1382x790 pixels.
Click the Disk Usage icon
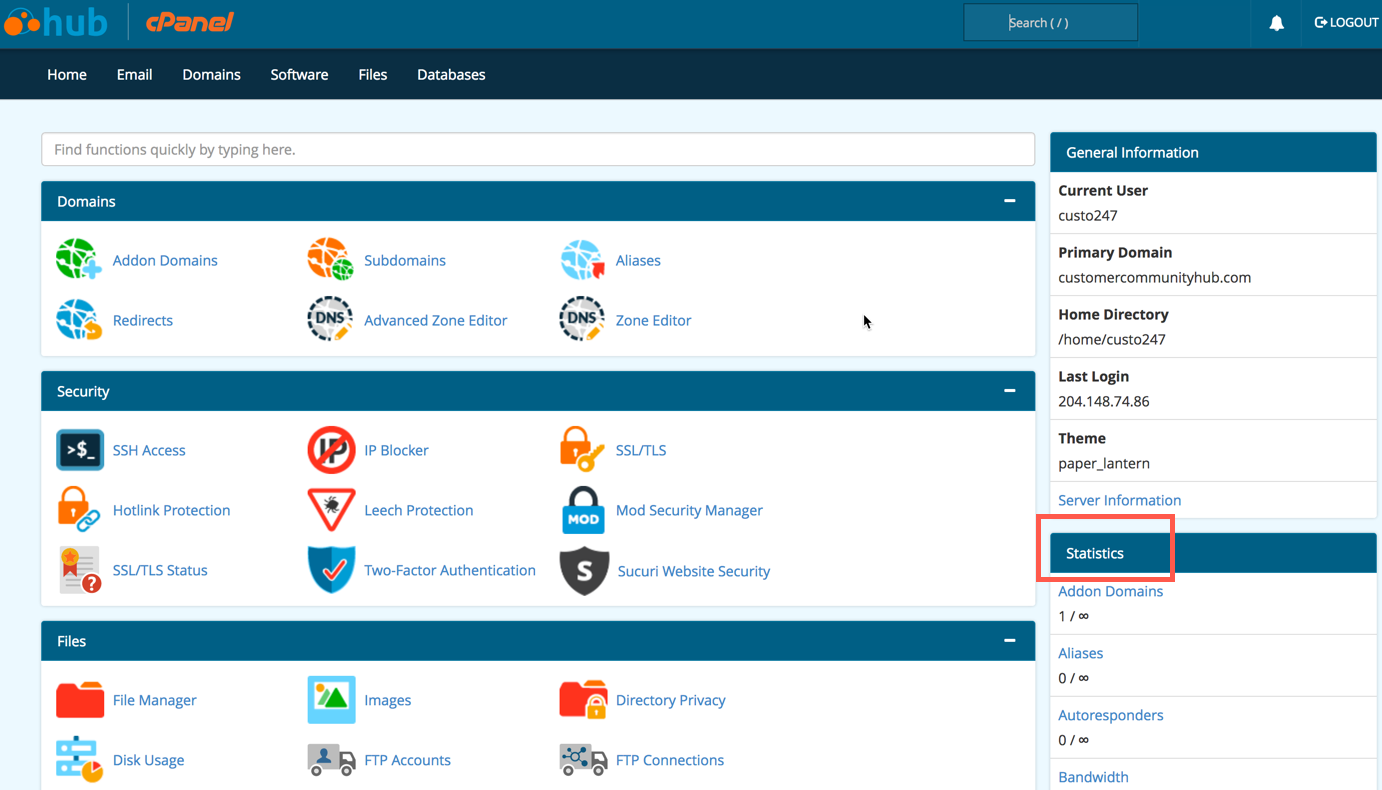tap(80, 760)
